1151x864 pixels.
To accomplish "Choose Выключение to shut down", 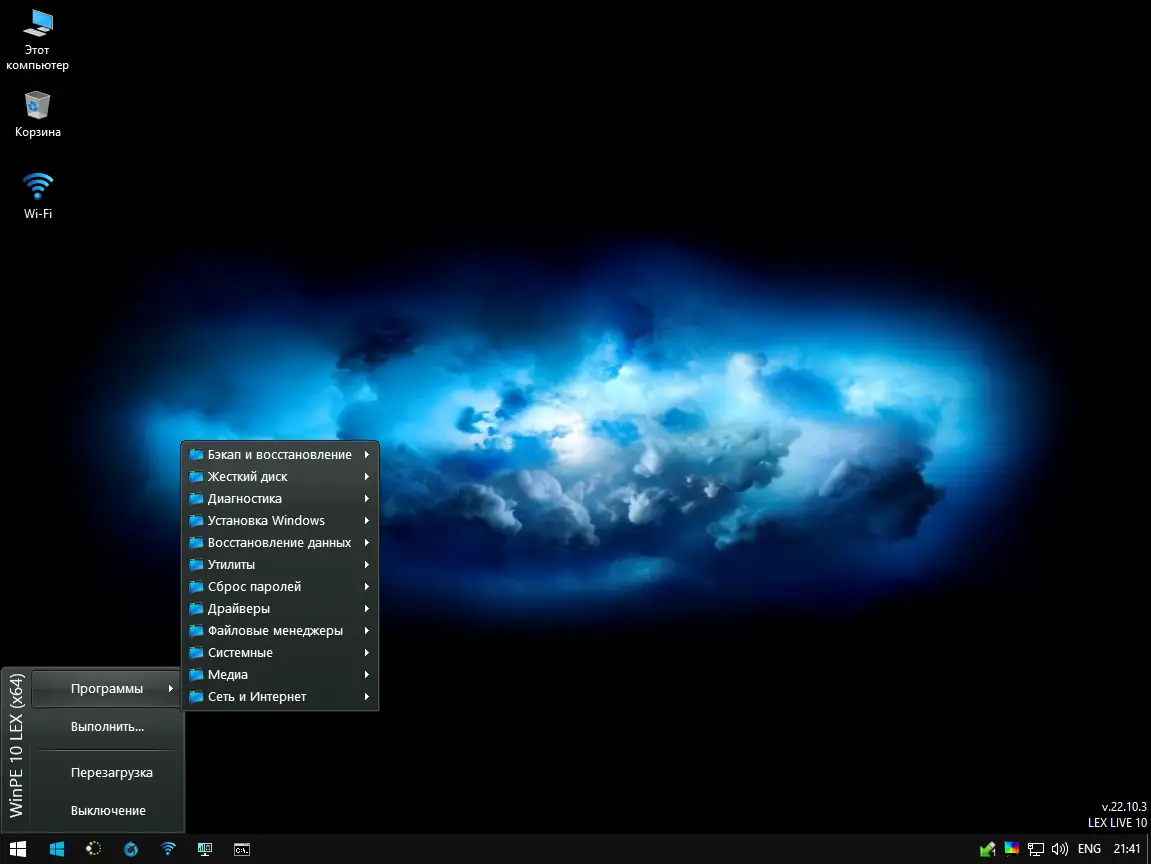I will coord(107,810).
